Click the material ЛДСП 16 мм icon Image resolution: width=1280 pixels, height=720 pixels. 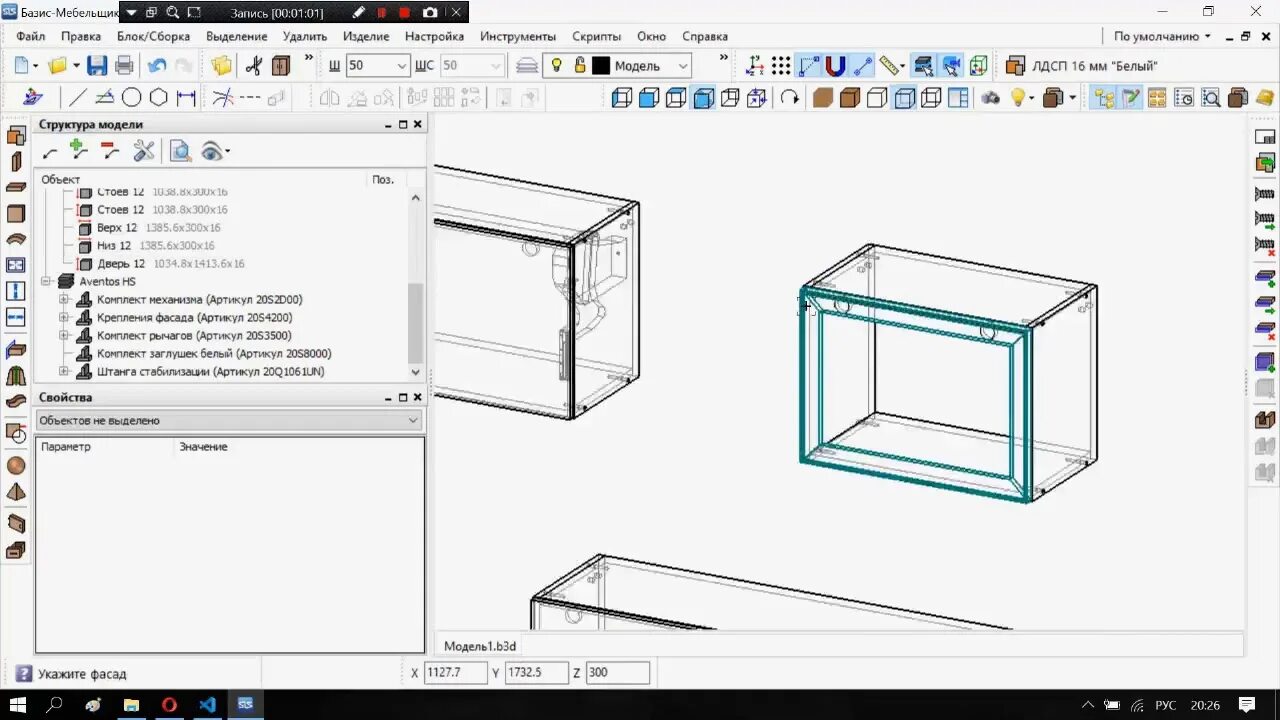[x=1015, y=66]
